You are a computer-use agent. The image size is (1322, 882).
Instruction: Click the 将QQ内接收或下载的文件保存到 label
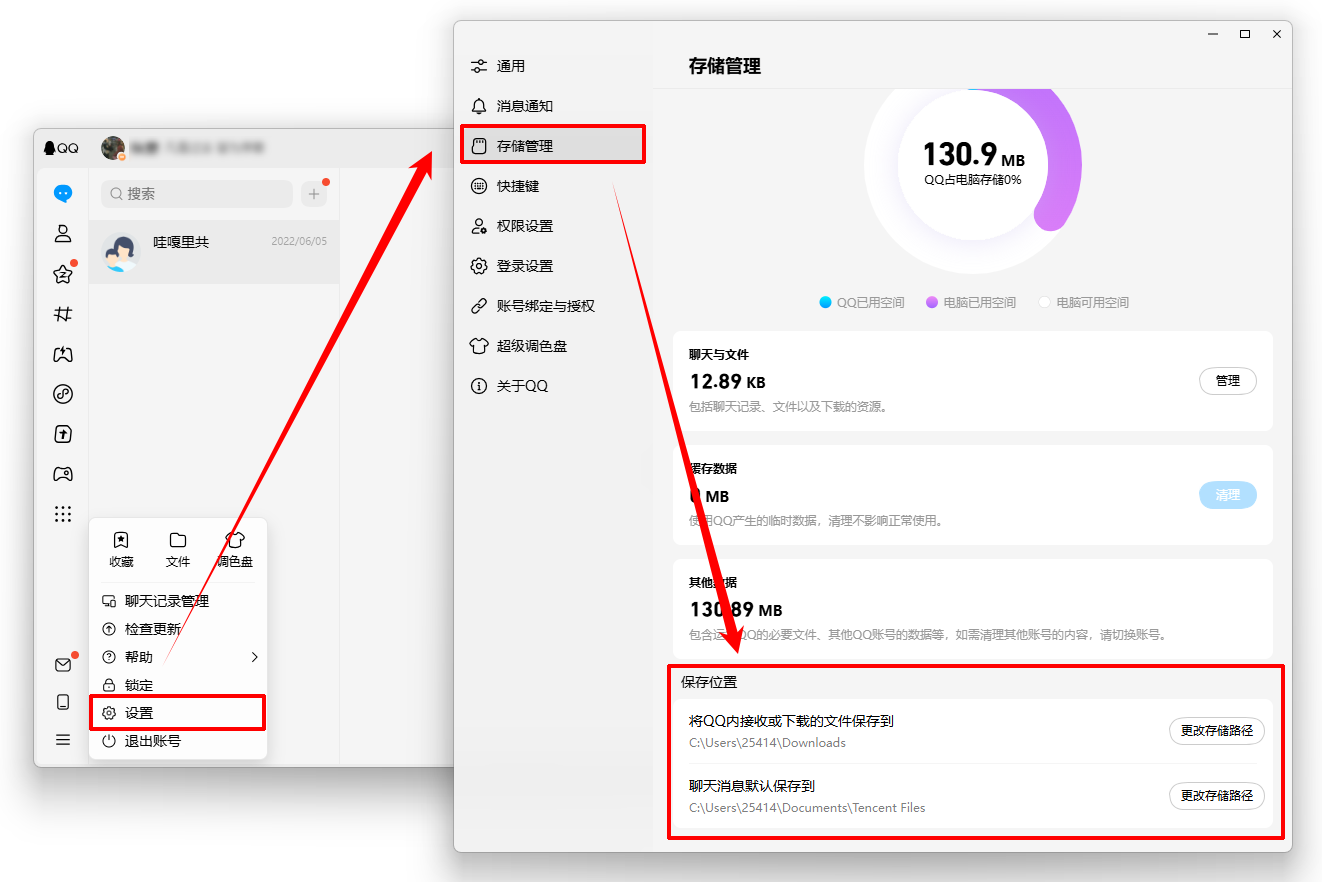(x=791, y=721)
